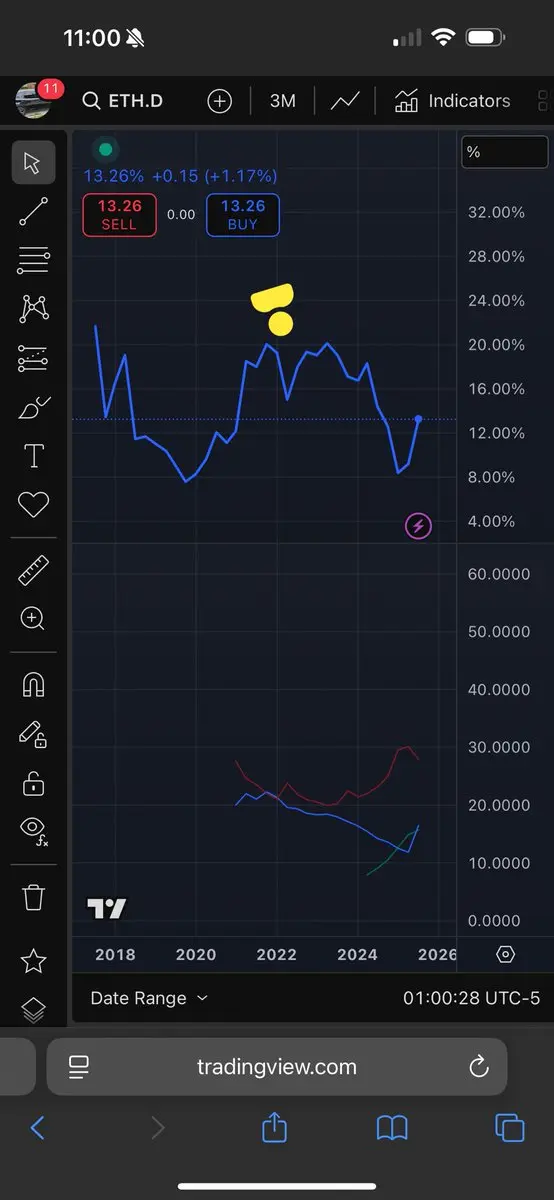Open the chart style selector
Screen dimensions: 554x1200
click(345, 101)
